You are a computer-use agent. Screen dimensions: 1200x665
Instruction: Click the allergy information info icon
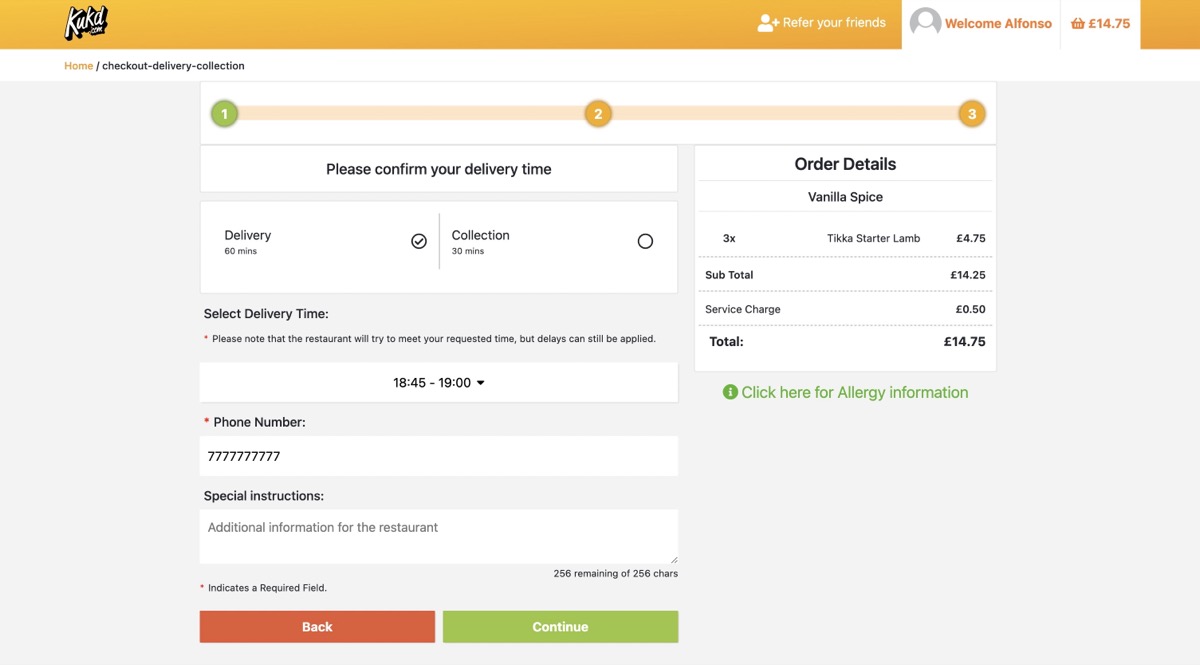(x=731, y=392)
